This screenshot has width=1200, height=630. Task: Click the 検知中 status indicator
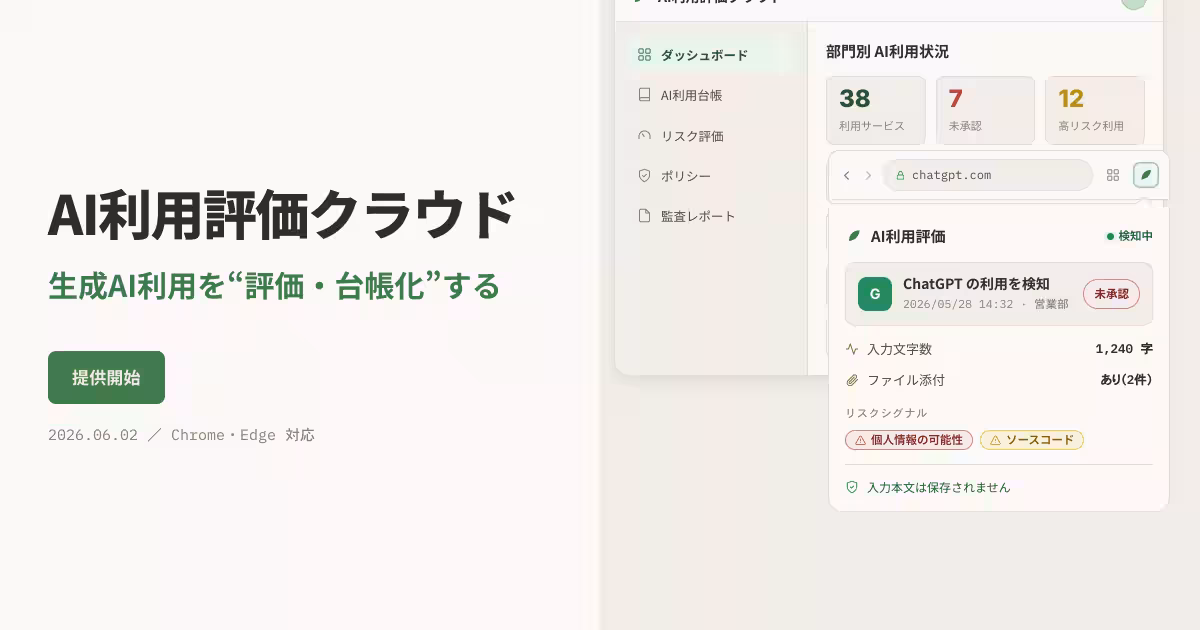point(1129,236)
